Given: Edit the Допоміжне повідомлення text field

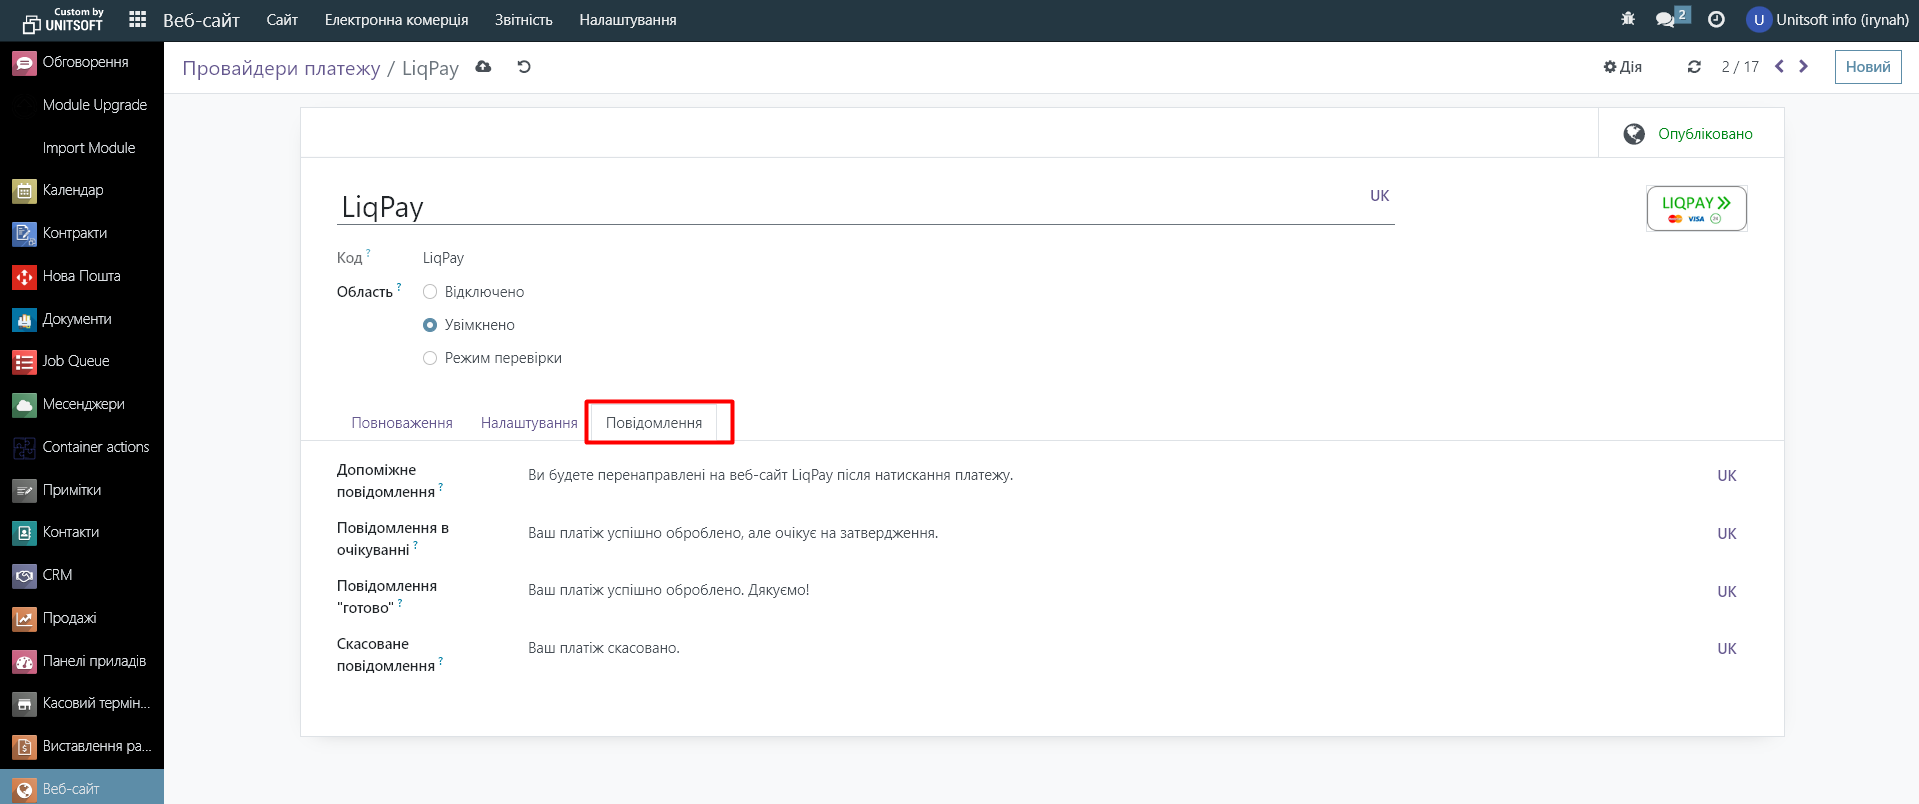Looking at the screenshot, I should pyautogui.click(x=1117, y=475).
